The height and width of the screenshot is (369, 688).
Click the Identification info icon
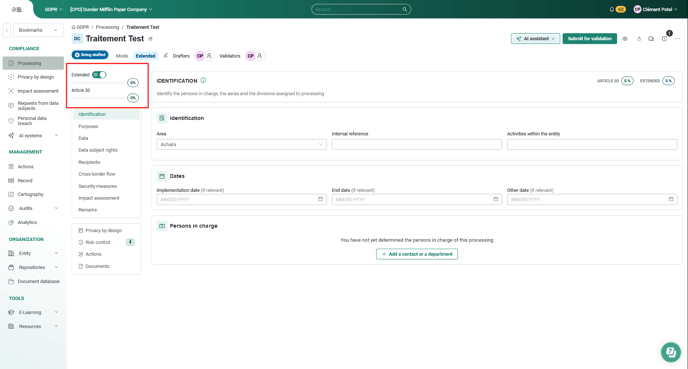pos(203,81)
